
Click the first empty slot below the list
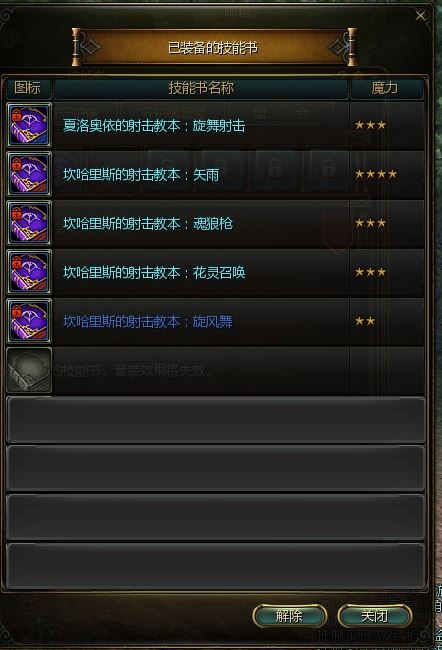pyautogui.click(x=216, y=420)
